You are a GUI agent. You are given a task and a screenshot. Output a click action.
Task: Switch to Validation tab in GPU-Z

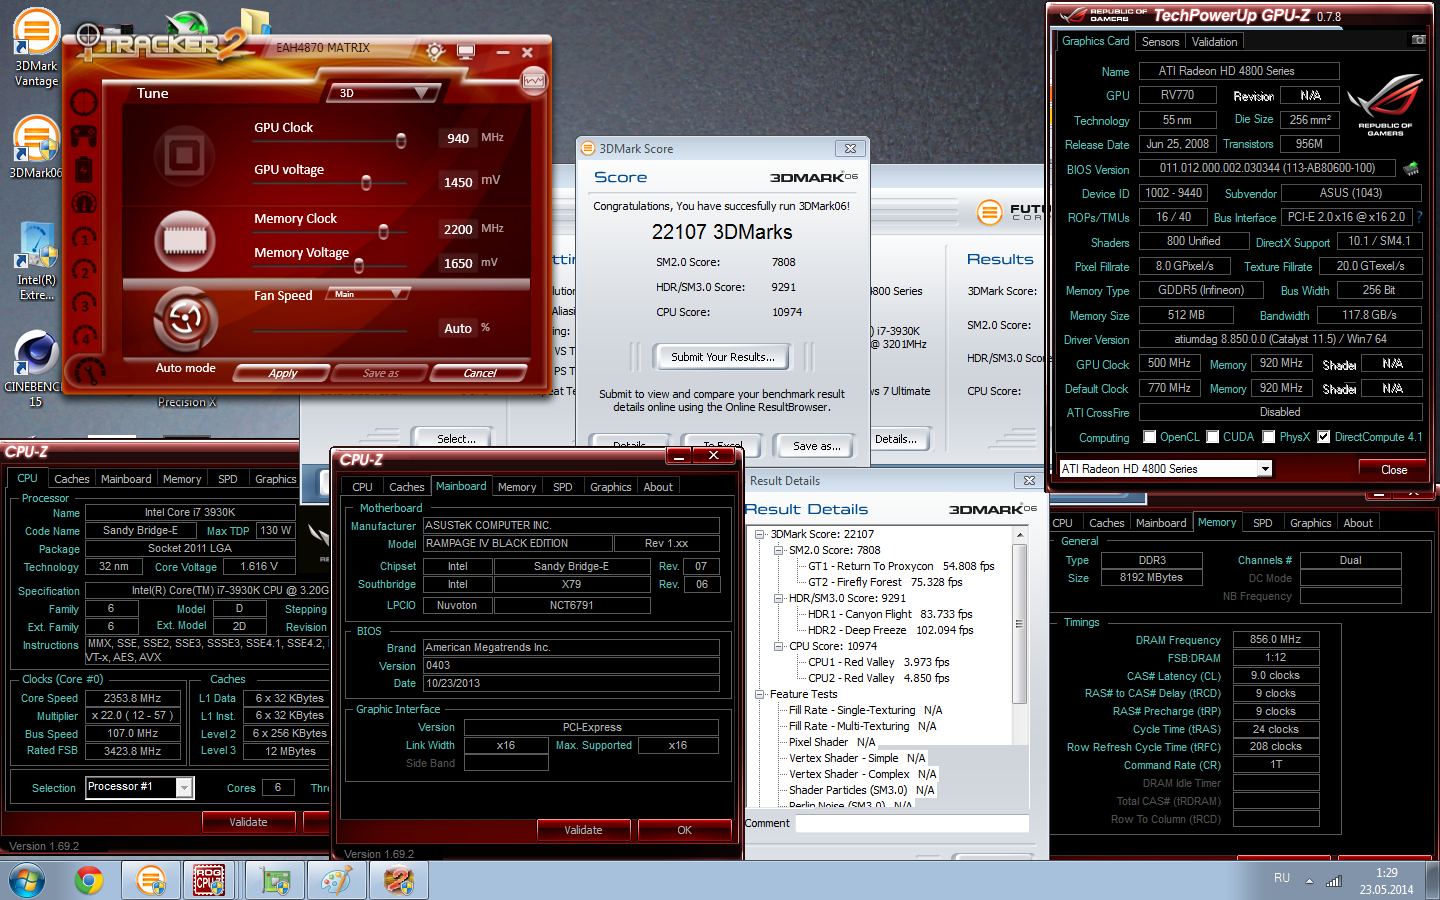[x=1214, y=42]
